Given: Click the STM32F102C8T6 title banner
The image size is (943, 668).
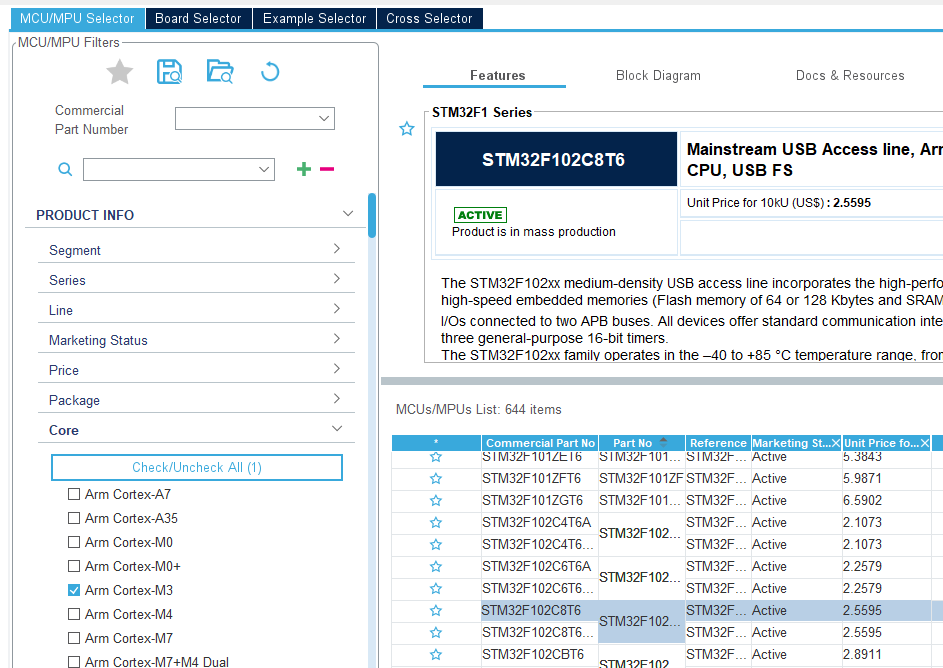Looking at the screenshot, I should click(x=556, y=159).
